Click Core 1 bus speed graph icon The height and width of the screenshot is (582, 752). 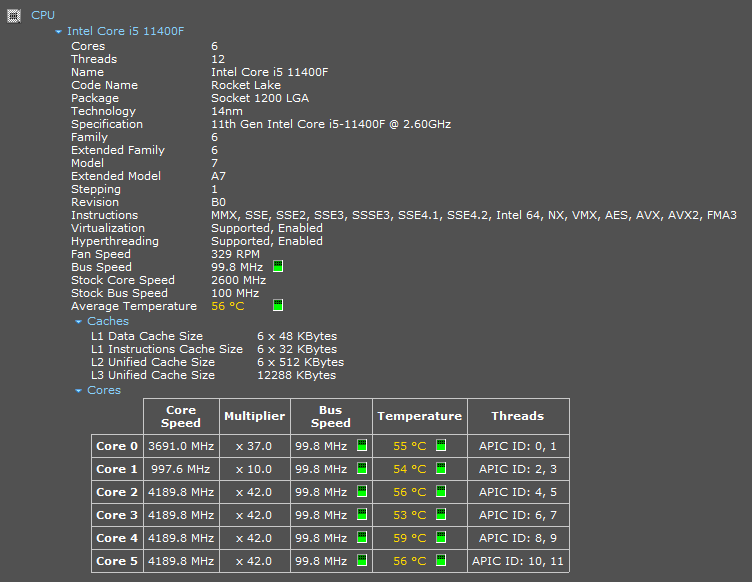click(x=362, y=469)
